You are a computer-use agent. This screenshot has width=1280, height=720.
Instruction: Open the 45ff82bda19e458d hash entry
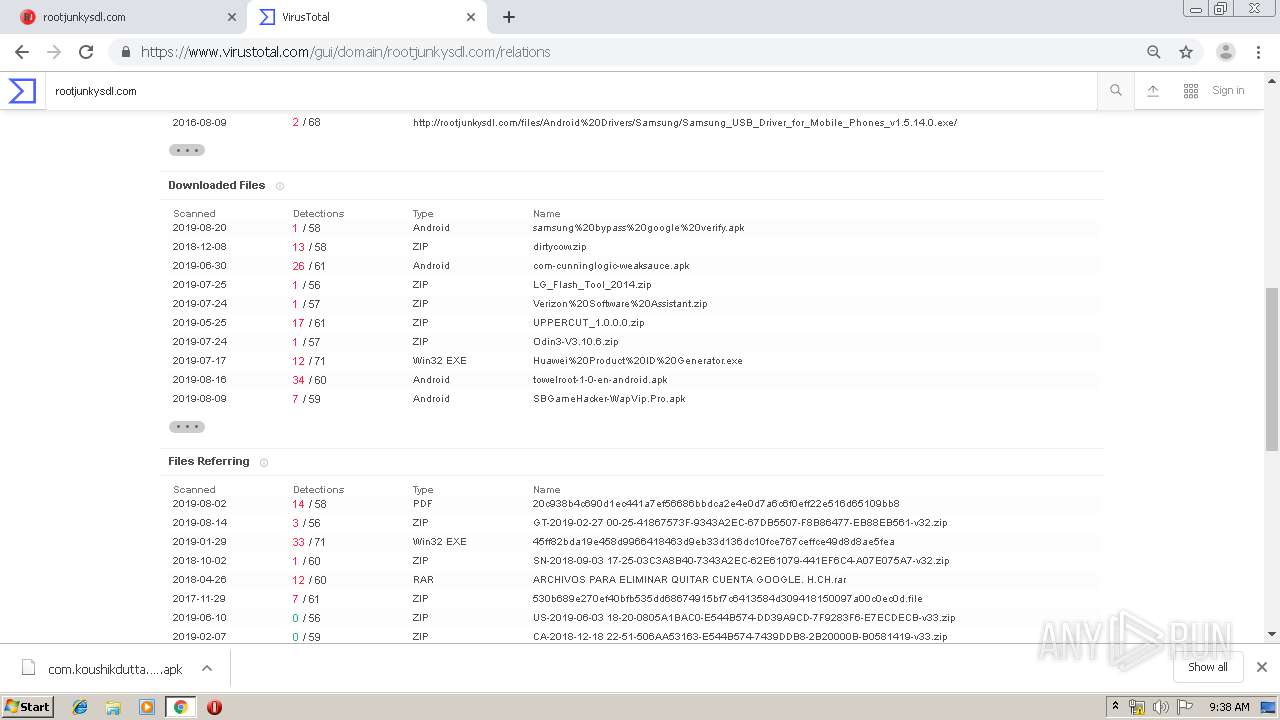(x=713, y=542)
